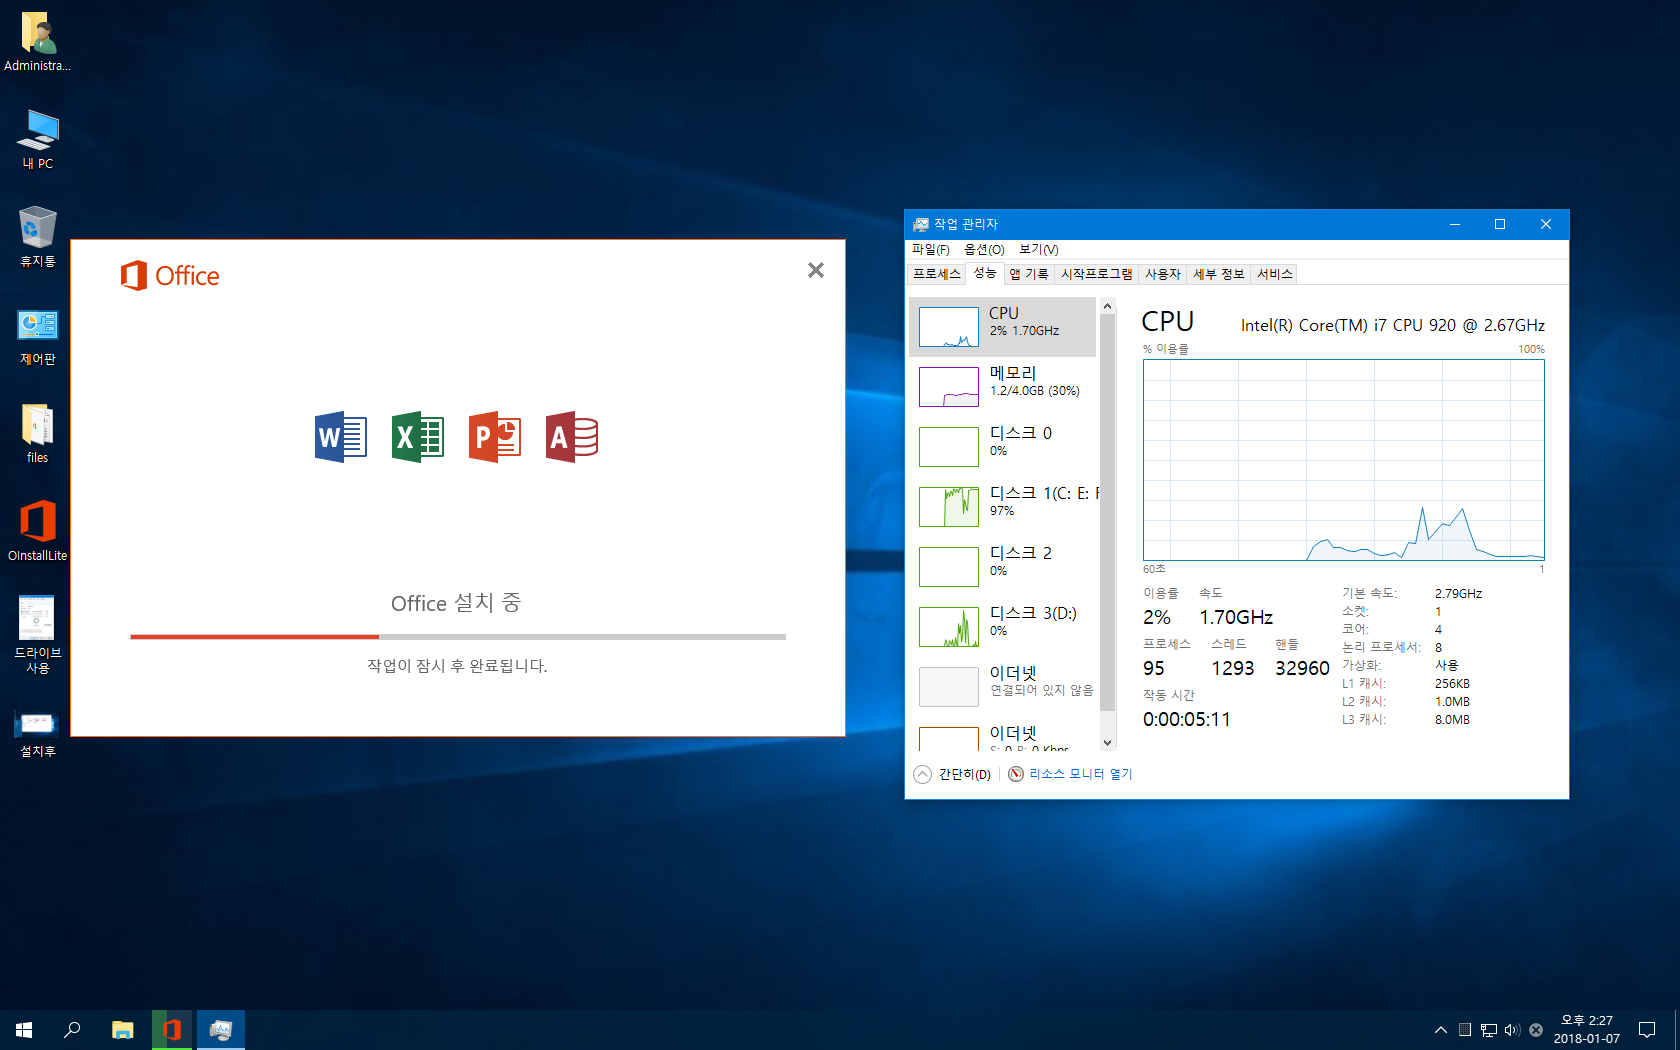
Task: Click the handles count 32960
Action: [1302, 668]
